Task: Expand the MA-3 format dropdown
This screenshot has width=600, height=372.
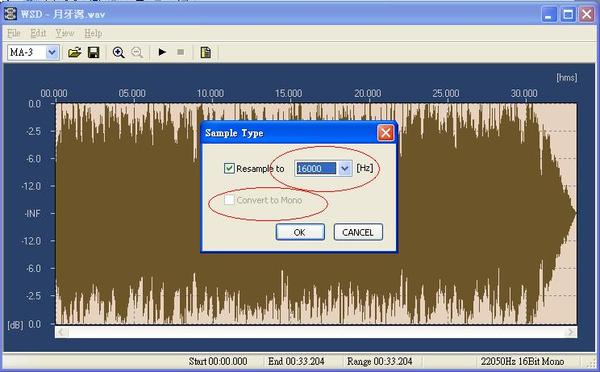Action: point(52,52)
